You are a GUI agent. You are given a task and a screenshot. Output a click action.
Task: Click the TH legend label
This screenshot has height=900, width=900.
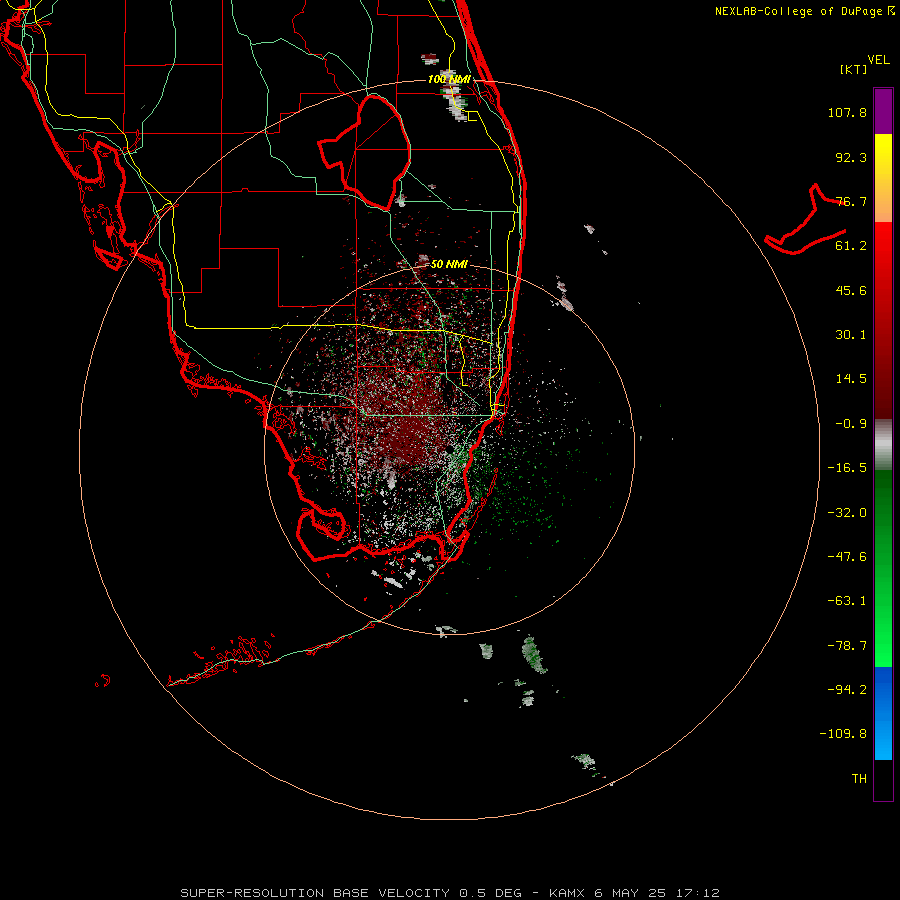point(859,779)
